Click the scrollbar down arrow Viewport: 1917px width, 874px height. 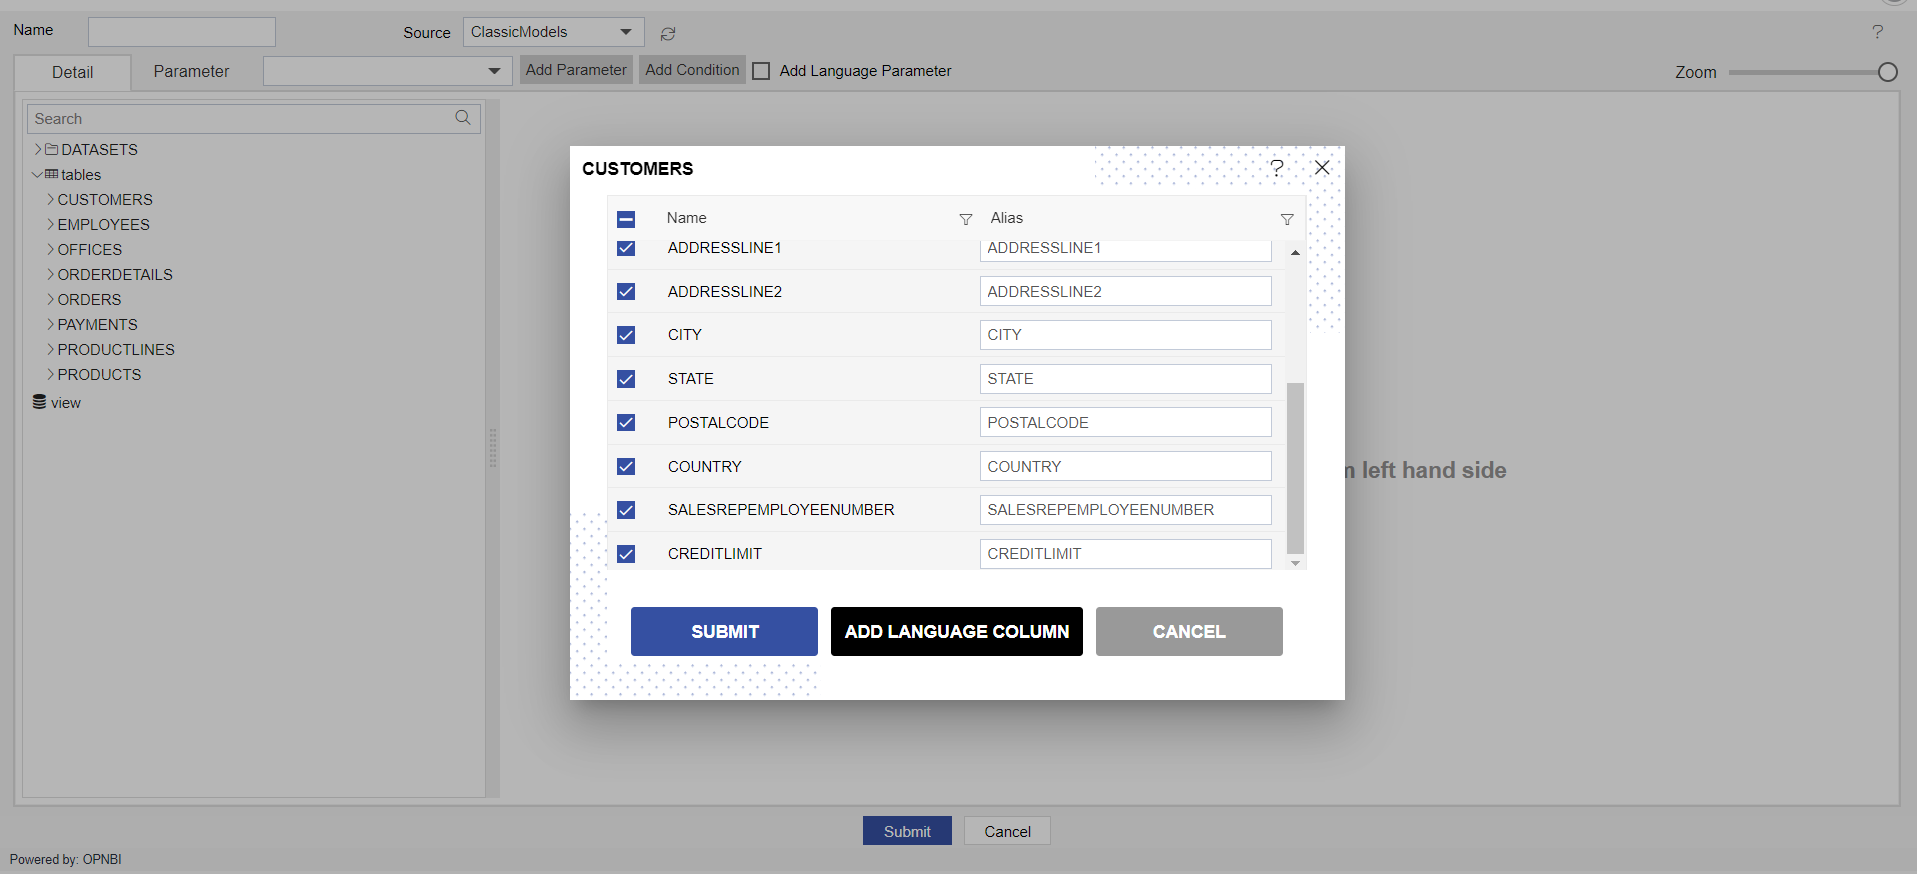(1295, 563)
